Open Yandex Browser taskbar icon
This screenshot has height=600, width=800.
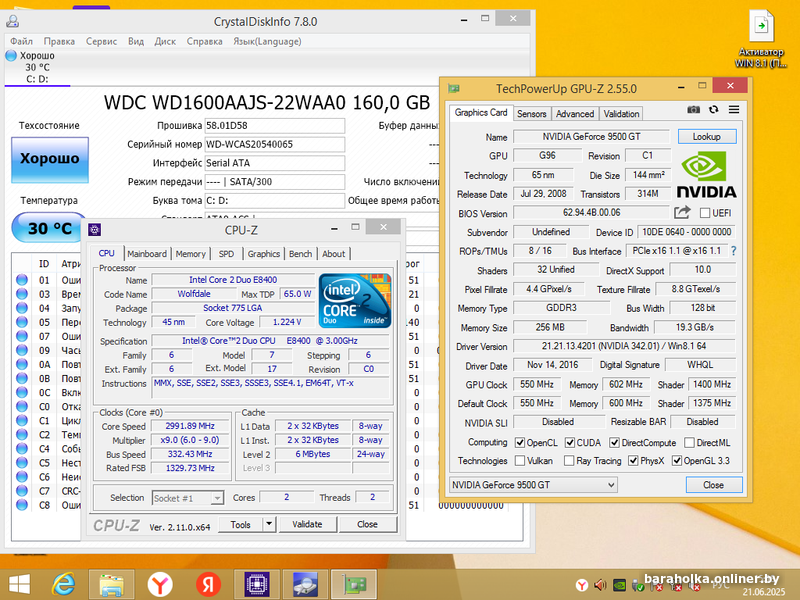160,584
